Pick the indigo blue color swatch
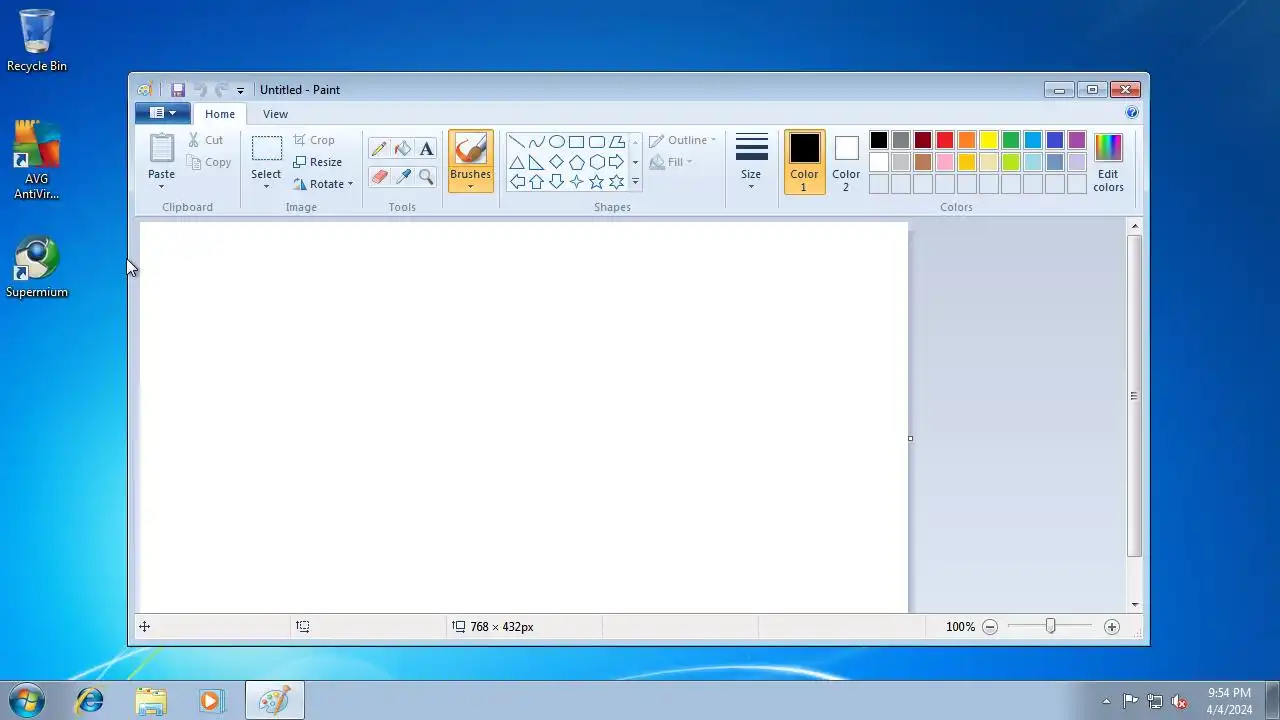The width and height of the screenshot is (1280, 720). pos(1055,140)
